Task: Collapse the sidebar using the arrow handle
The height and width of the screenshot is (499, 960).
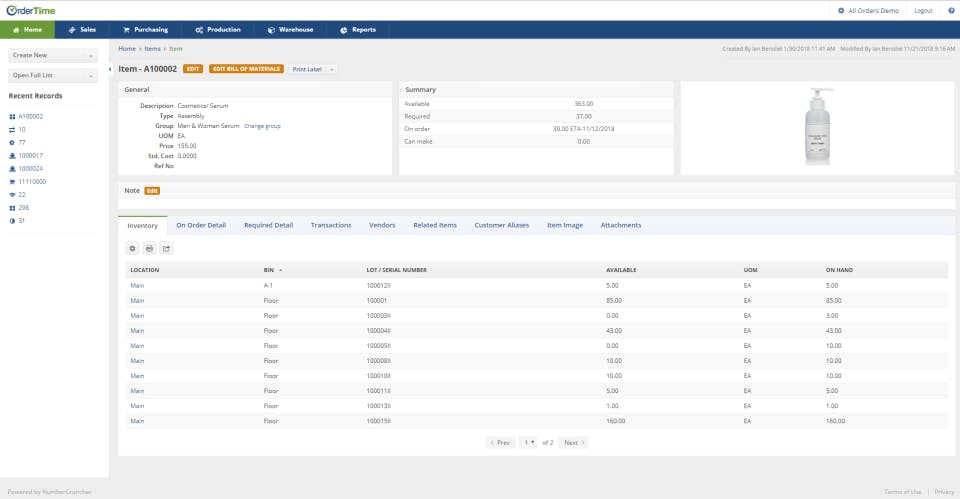Action: click(109, 69)
